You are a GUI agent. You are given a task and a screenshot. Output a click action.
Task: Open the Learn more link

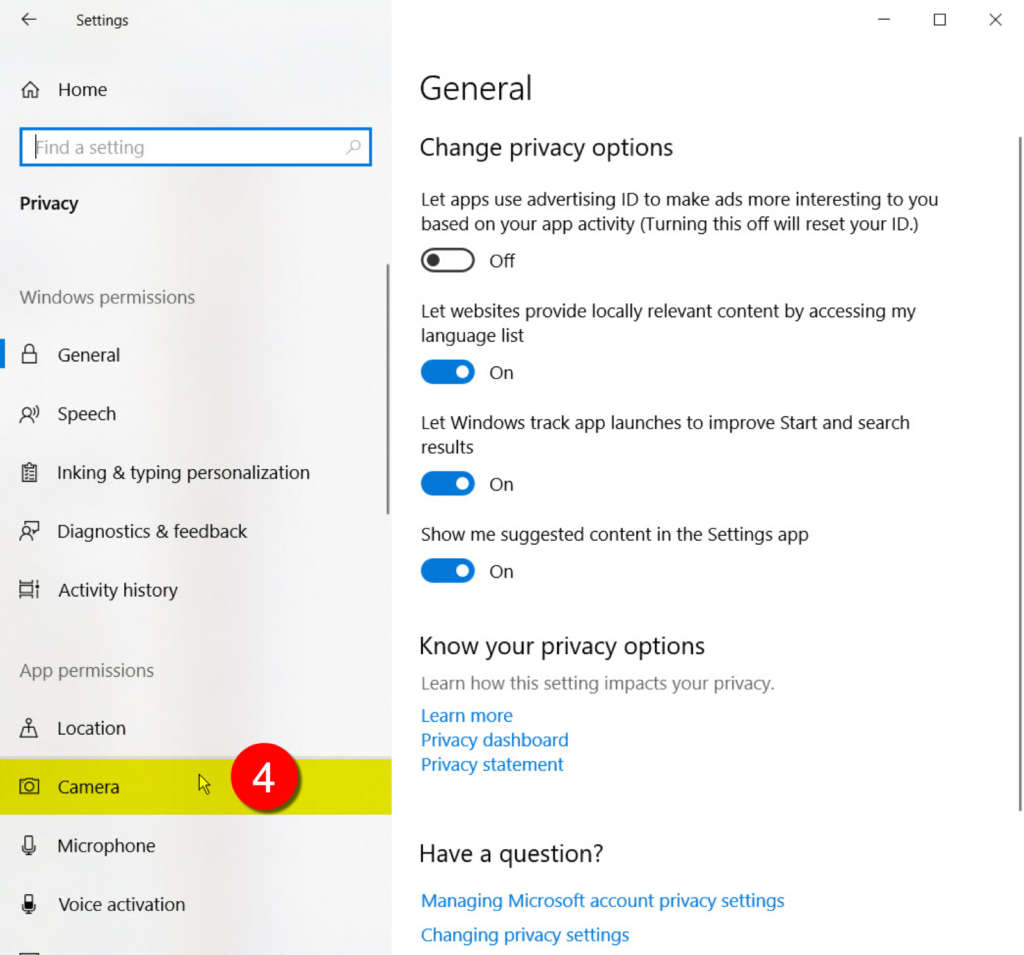[466, 716]
